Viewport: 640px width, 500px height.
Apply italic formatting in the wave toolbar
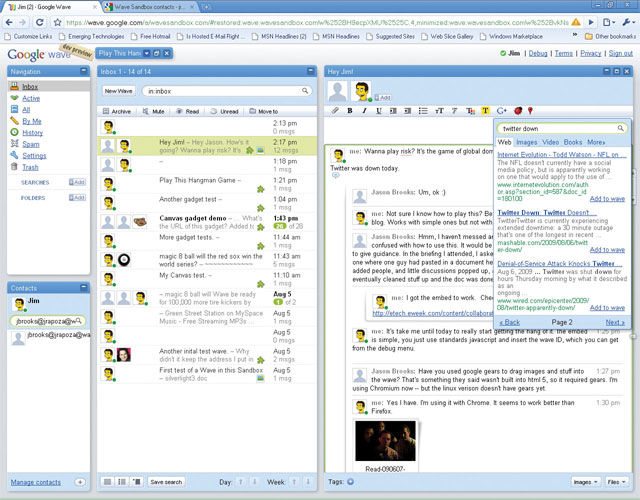coord(364,111)
